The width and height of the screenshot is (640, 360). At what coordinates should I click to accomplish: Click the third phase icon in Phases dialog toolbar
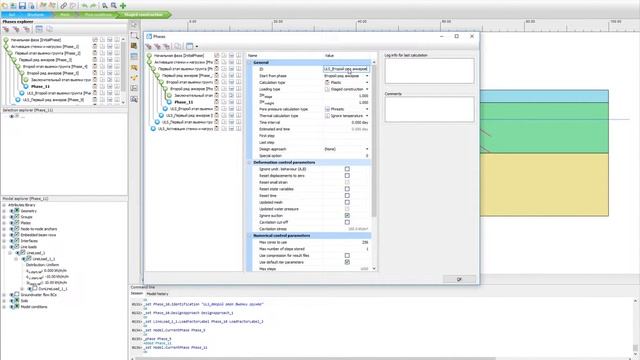point(166,46)
